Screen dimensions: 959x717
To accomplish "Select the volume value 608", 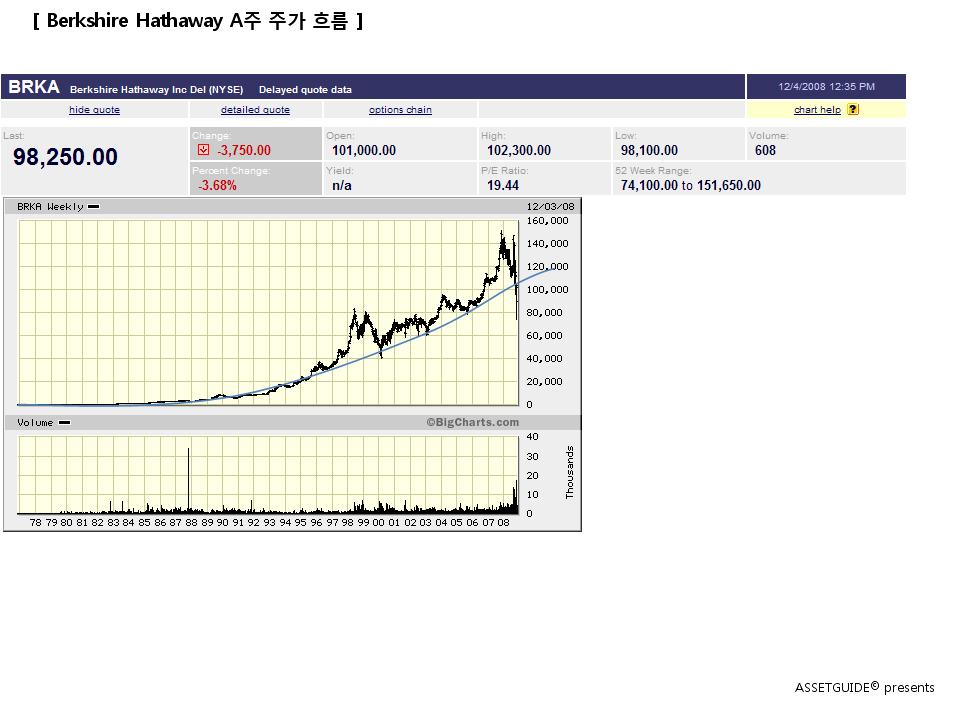I will 765,150.
